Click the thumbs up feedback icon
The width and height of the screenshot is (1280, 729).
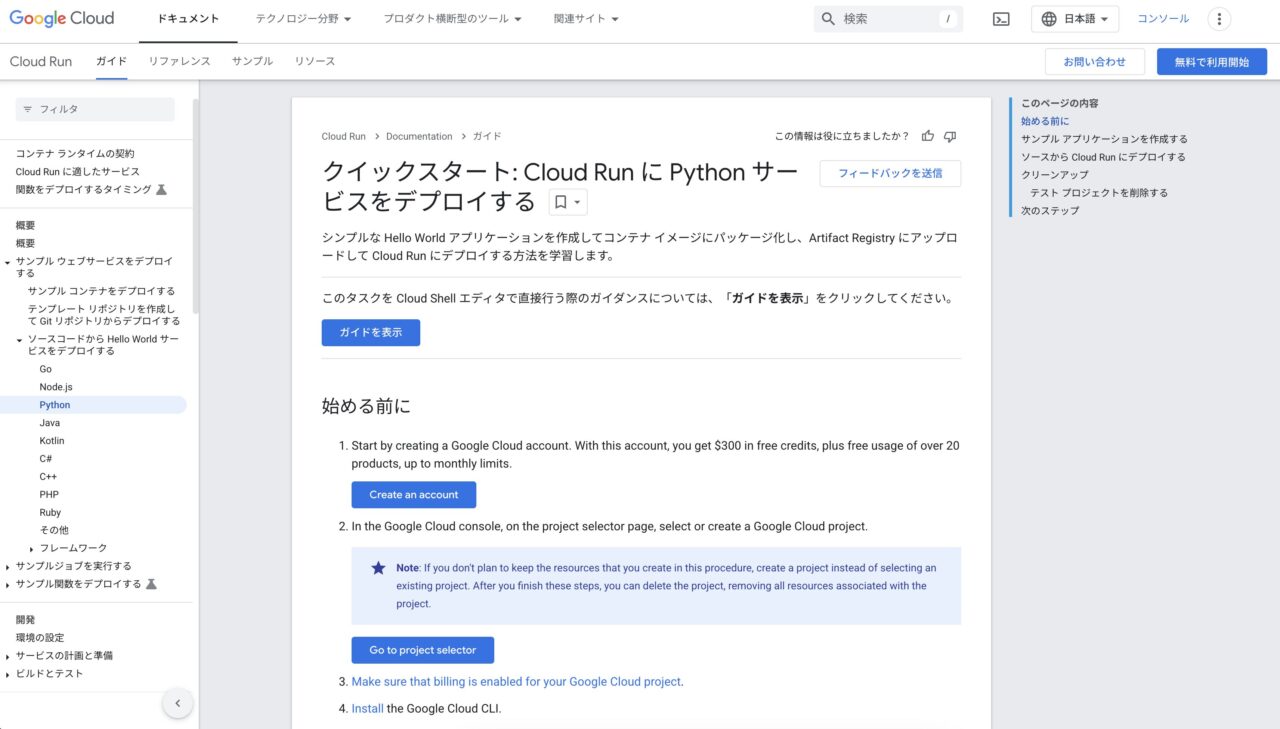928,136
